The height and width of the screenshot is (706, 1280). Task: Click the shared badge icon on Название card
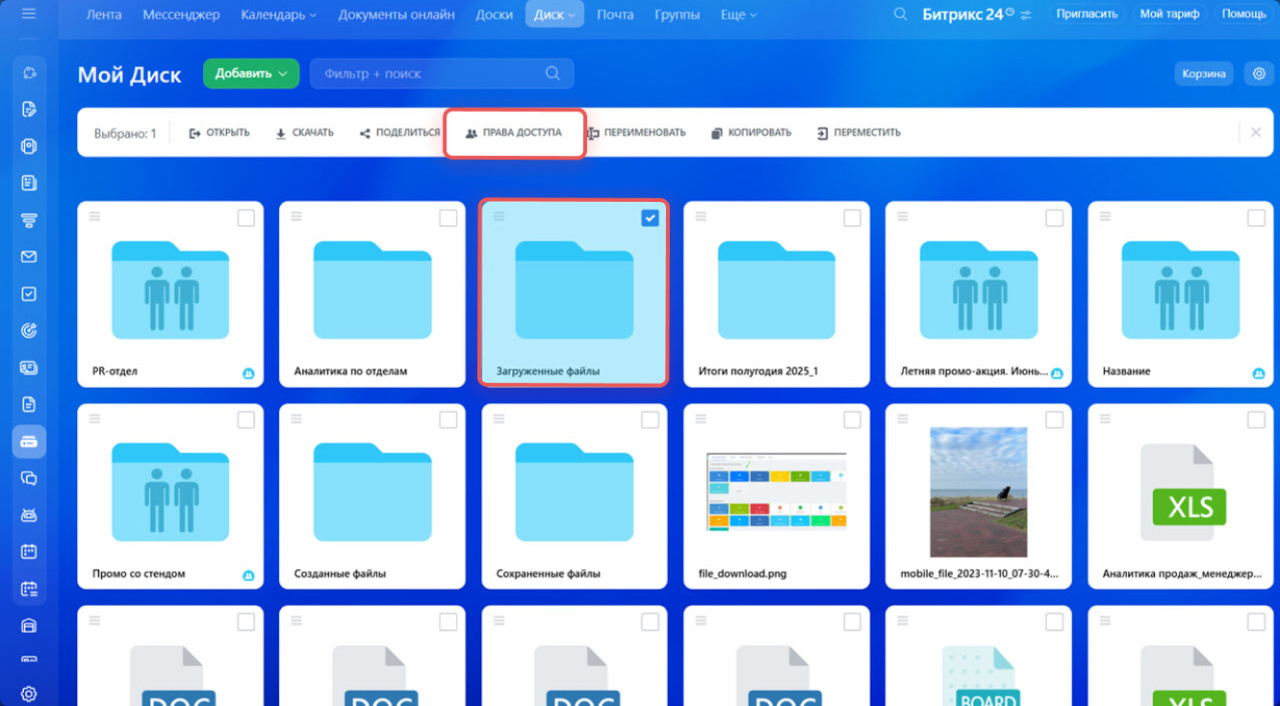[1259, 373]
